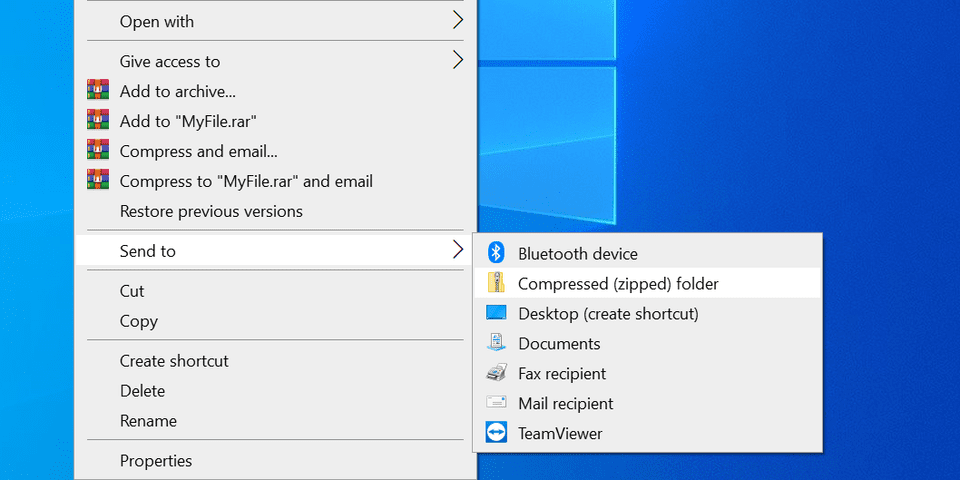Click the zipped folder icon

[496, 284]
